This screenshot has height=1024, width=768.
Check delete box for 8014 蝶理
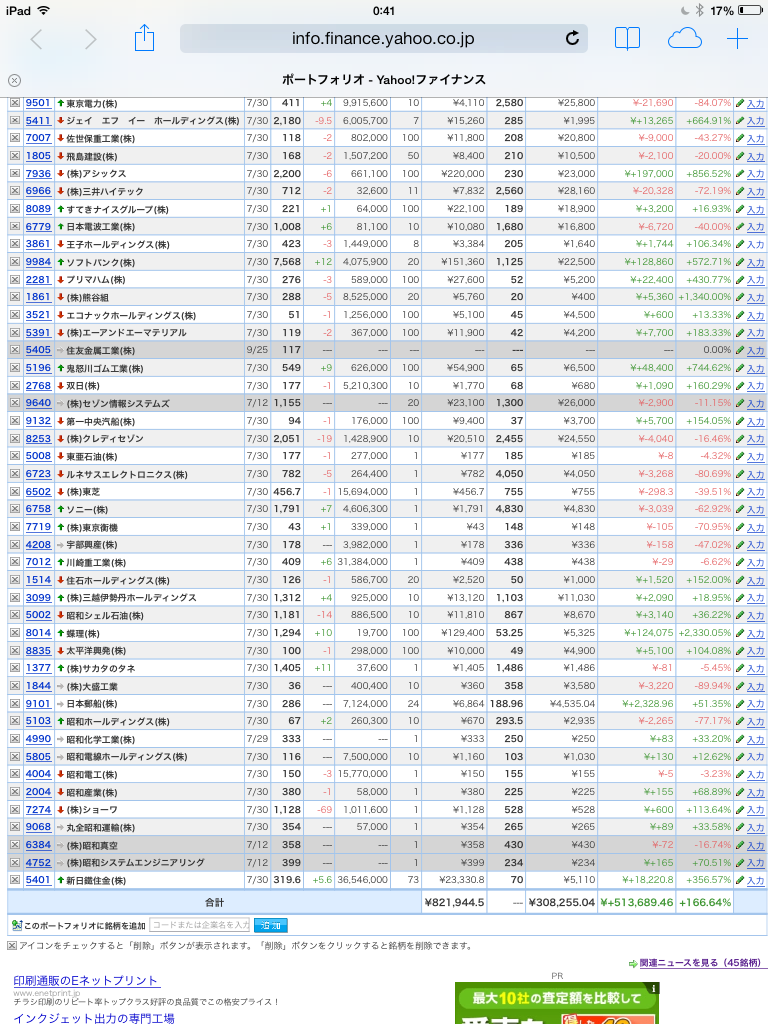[15, 633]
